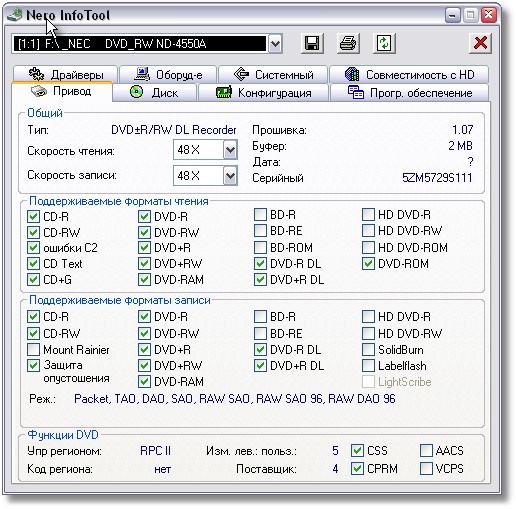Click the 2 MB buffer value

(x=460, y=146)
